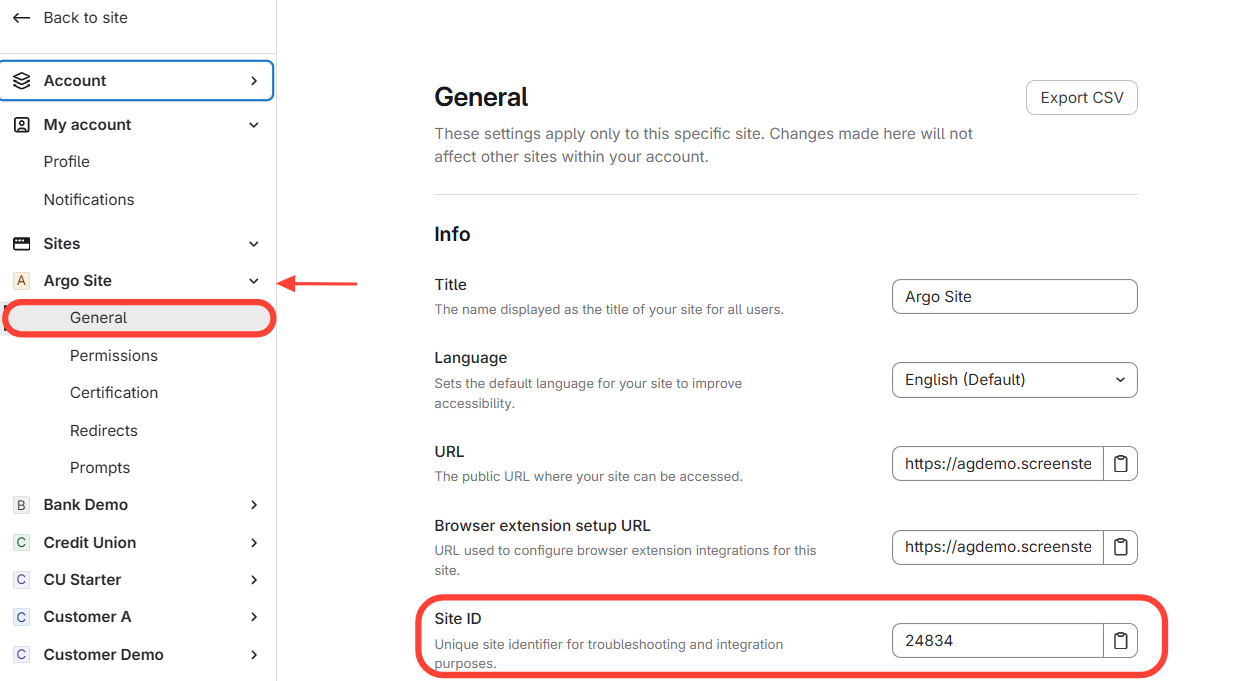Expand the Credit Union site chevron
The width and height of the screenshot is (1251, 681).
[254, 543]
